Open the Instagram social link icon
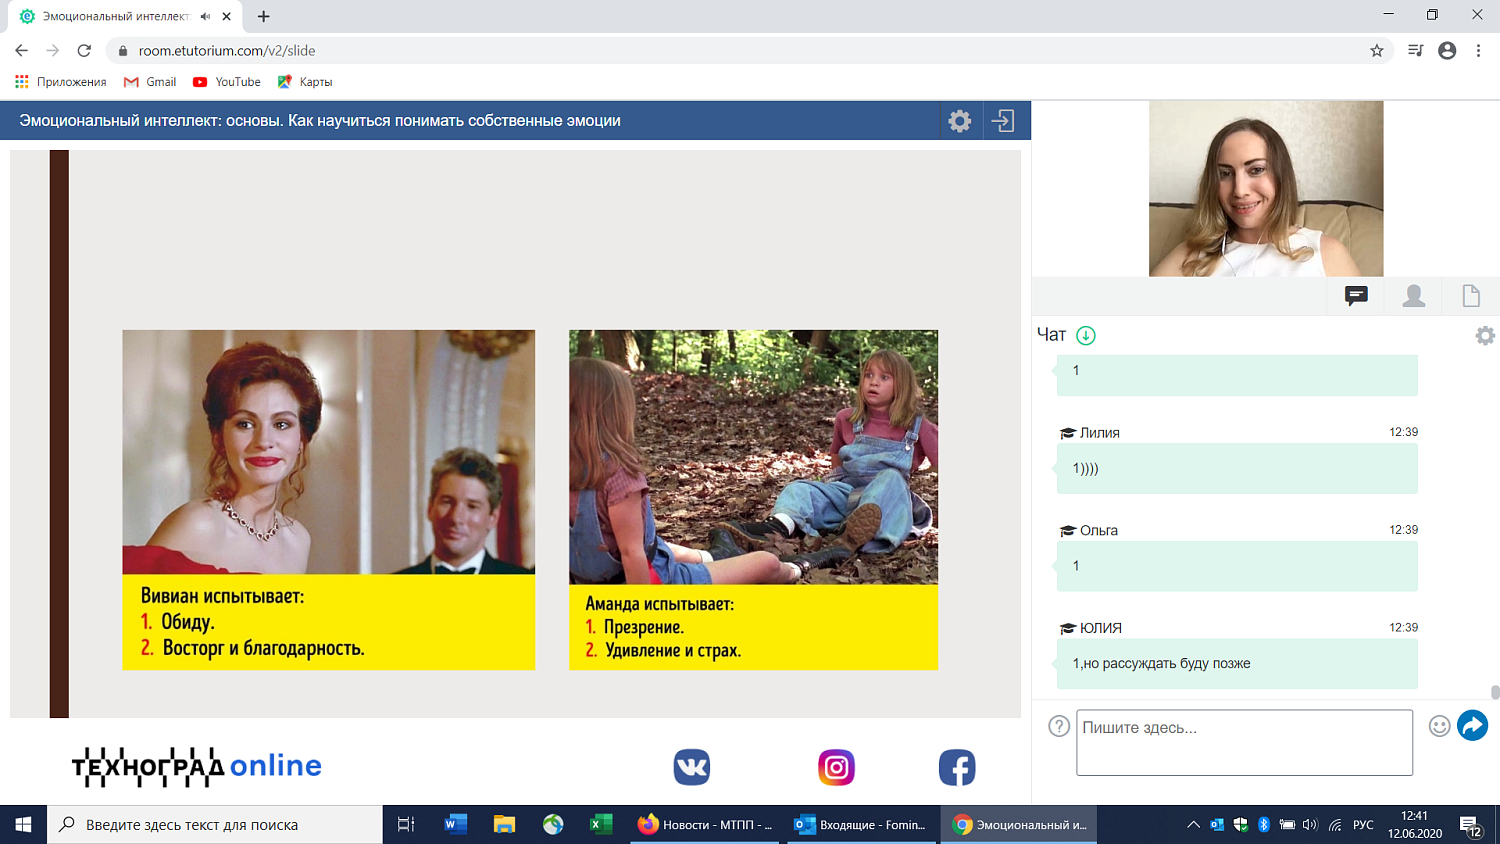The height and width of the screenshot is (844, 1500). pyautogui.click(x=836, y=767)
